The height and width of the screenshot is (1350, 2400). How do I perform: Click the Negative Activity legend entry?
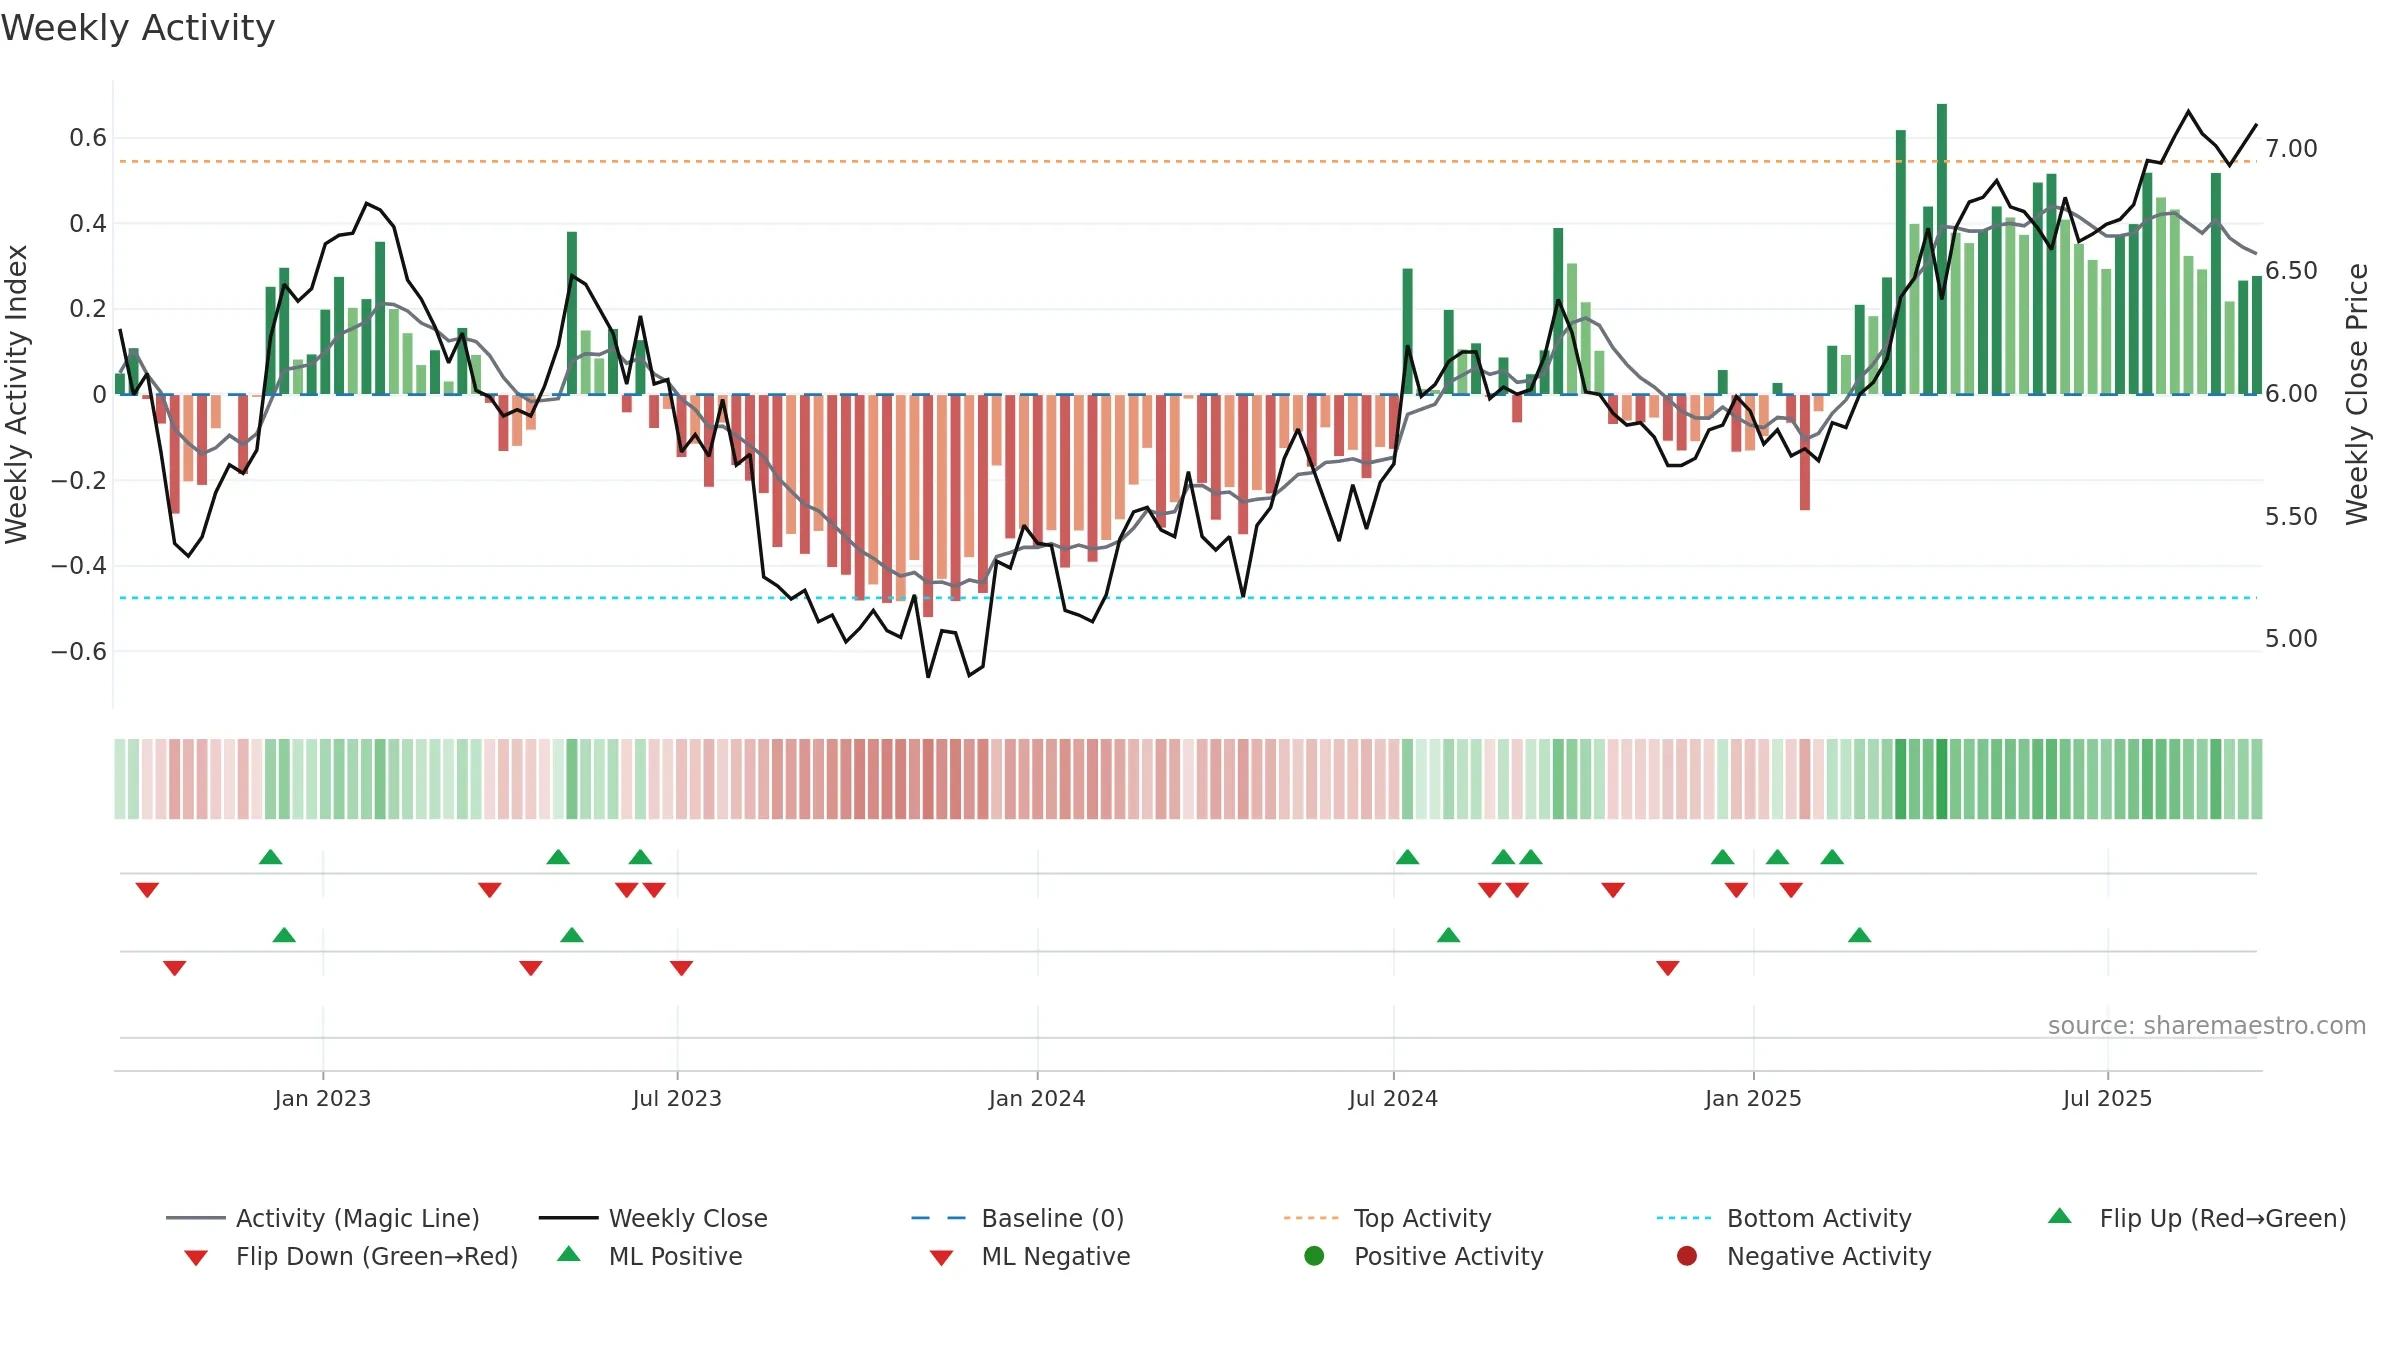[1804, 1256]
